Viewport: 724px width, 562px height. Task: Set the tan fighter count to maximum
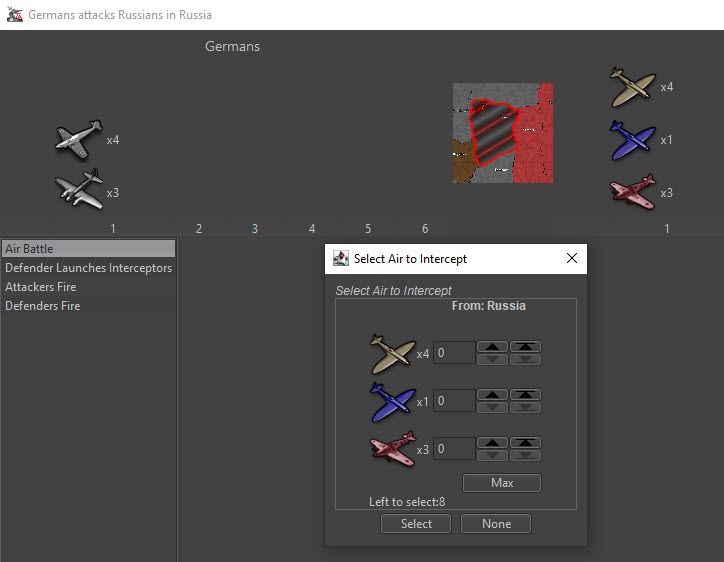coord(525,347)
